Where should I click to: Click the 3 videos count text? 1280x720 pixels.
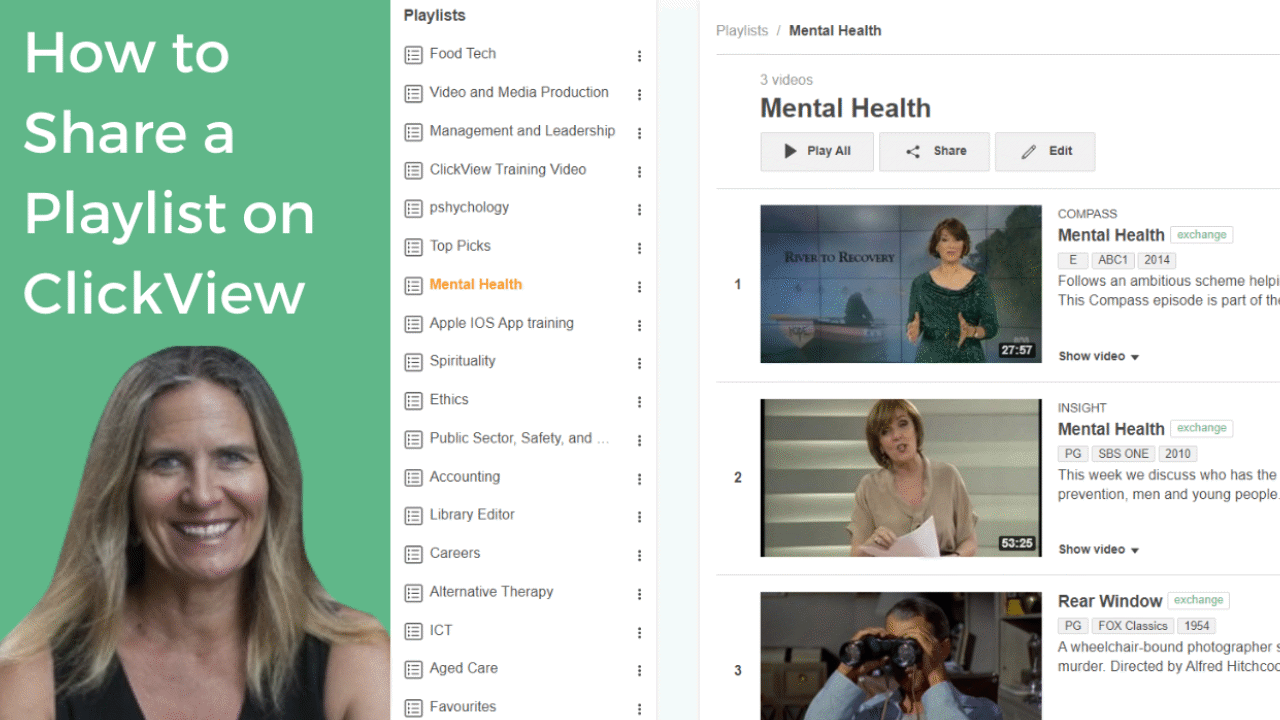click(x=786, y=80)
